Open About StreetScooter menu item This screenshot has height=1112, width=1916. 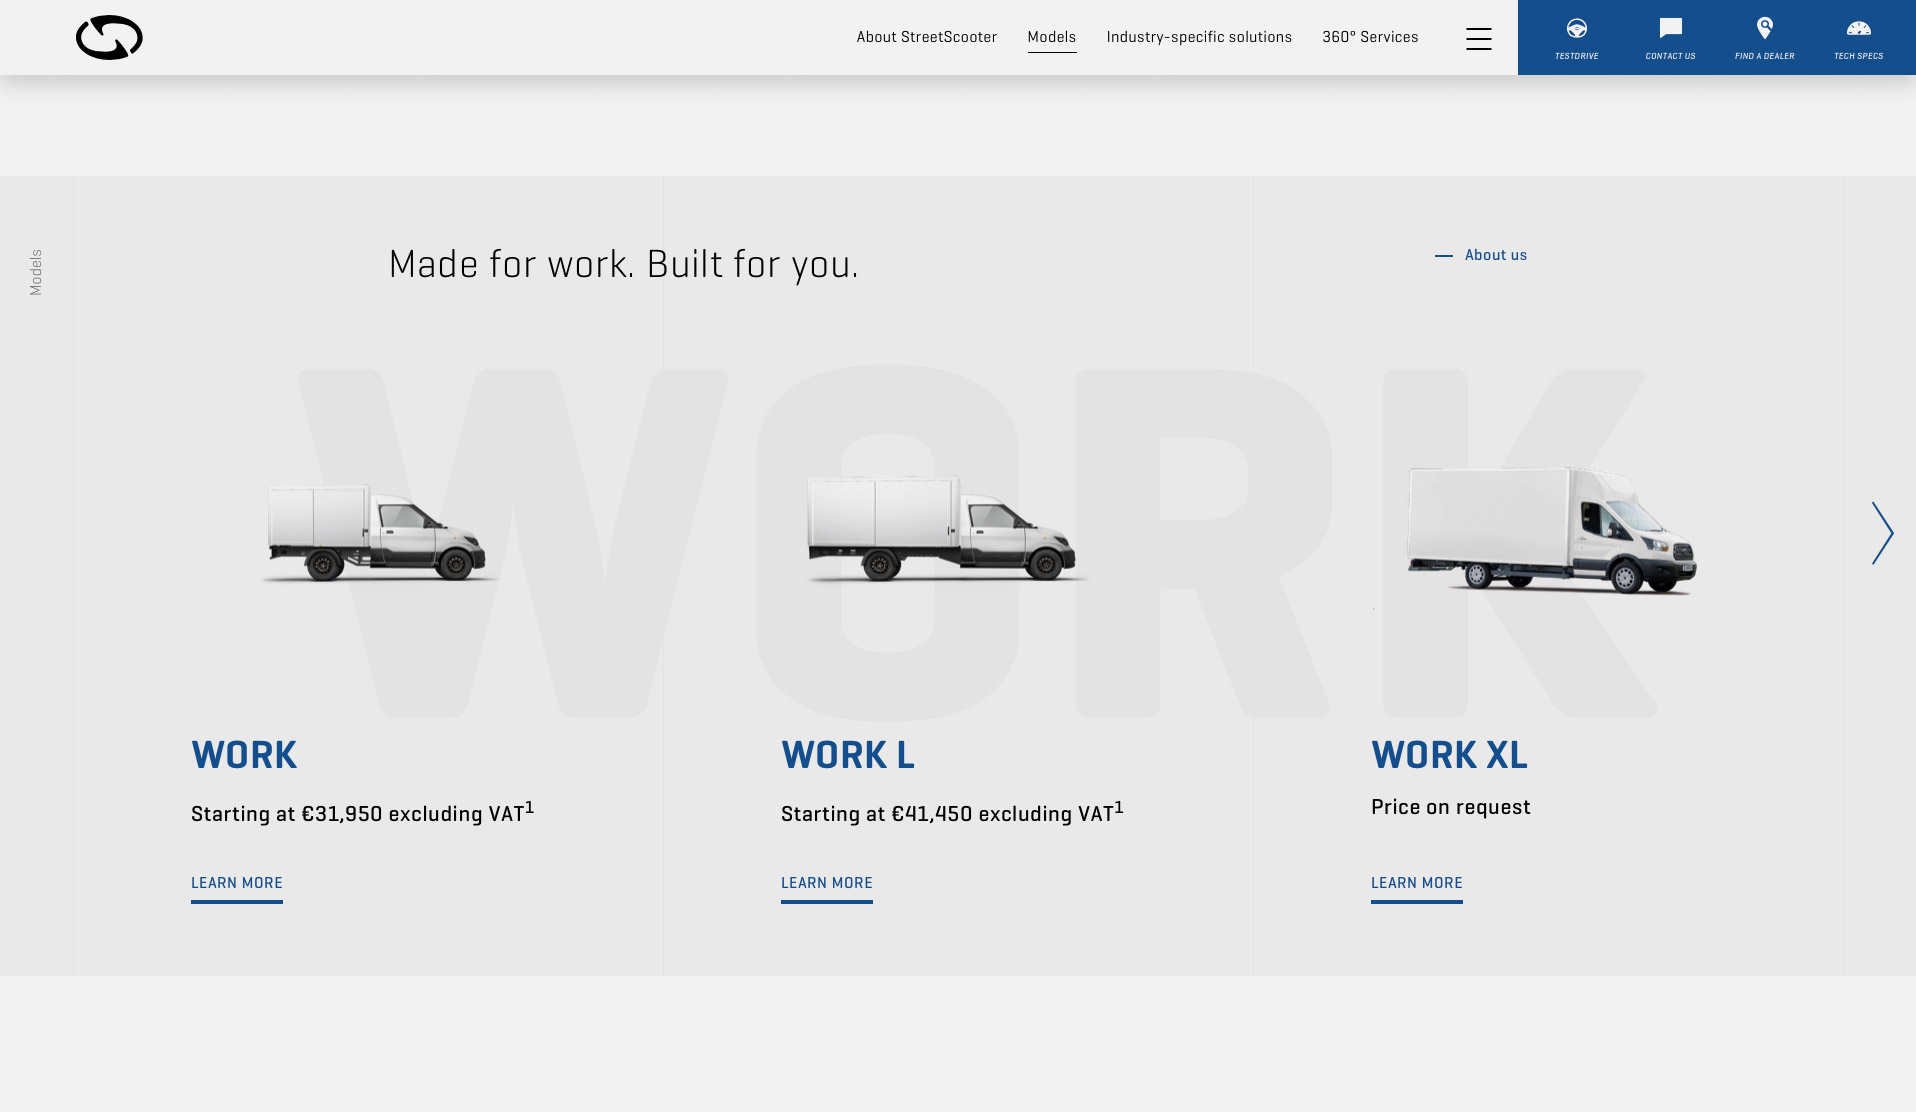[926, 37]
